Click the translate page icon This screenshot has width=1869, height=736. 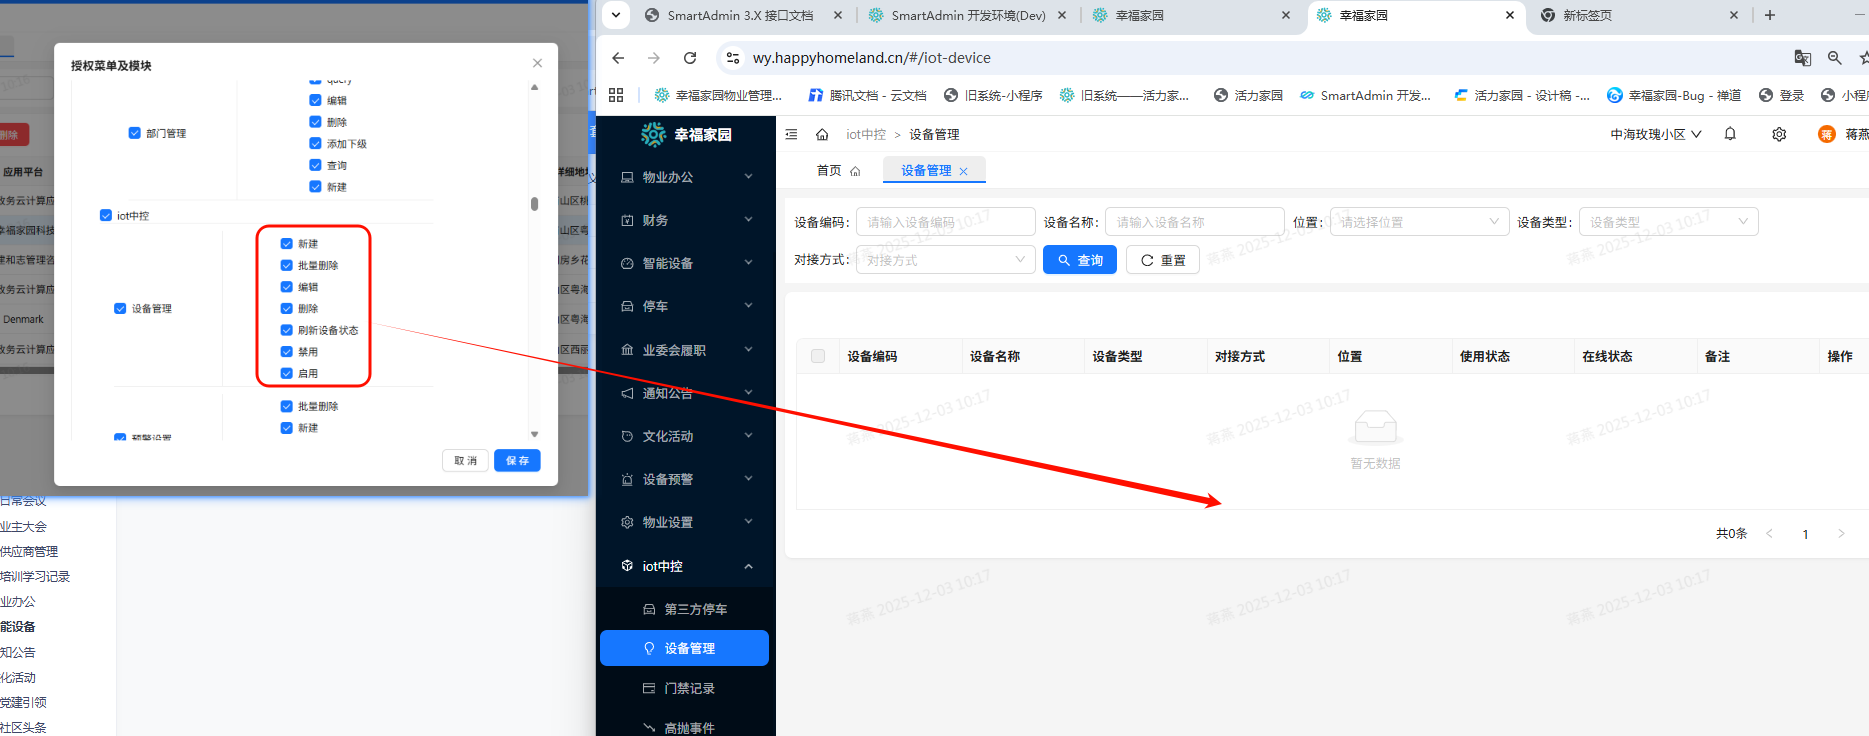(1803, 58)
